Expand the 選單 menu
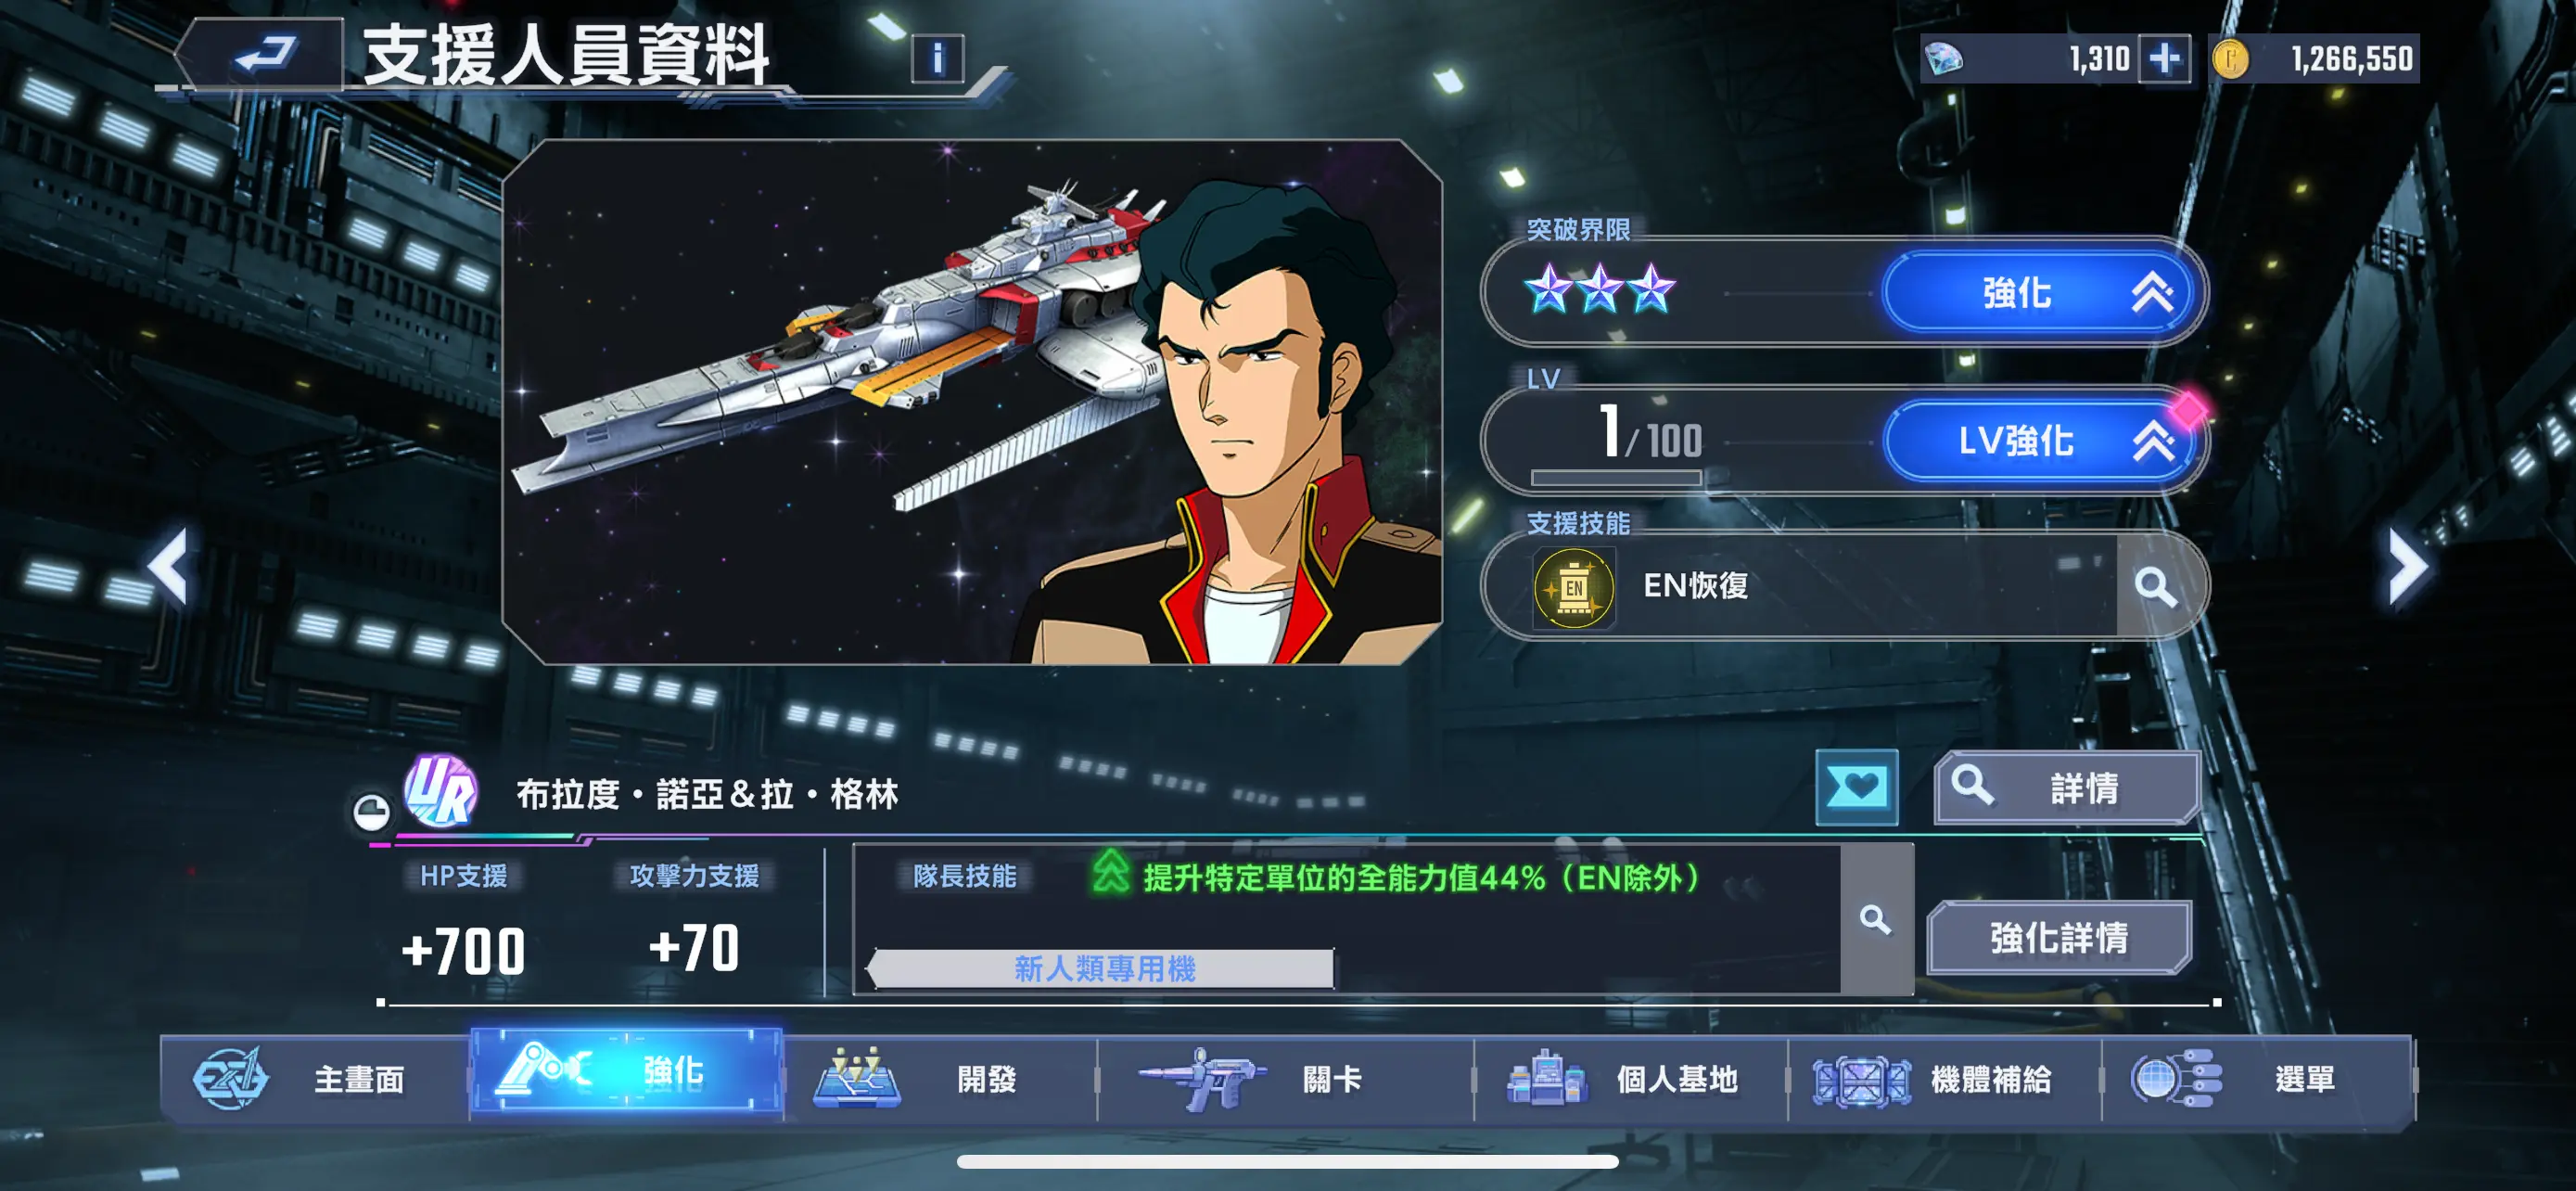This screenshot has height=1191, width=2576. [x=2258, y=1079]
